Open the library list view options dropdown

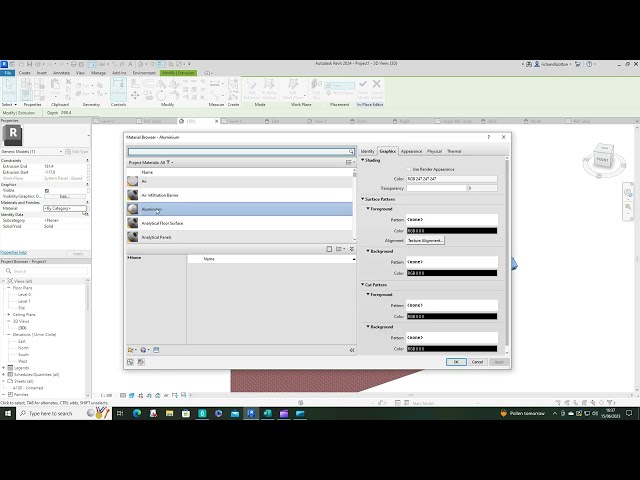coord(340,249)
